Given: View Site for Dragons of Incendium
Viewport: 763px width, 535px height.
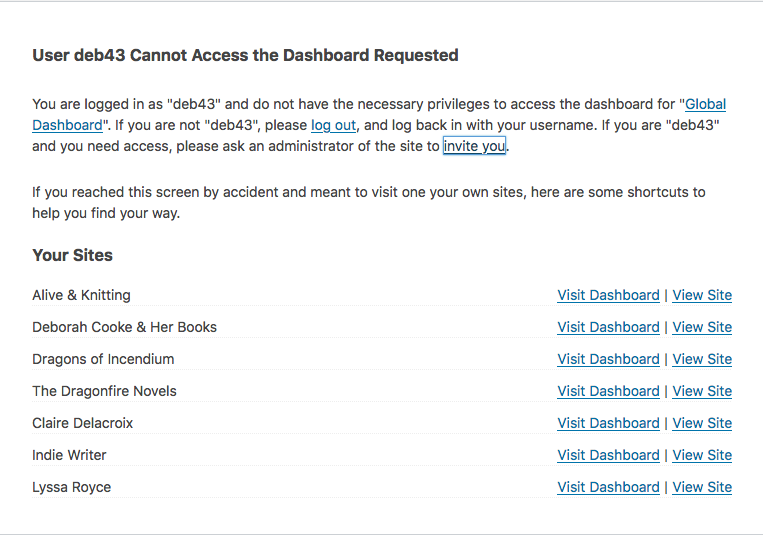Looking at the screenshot, I should click(702, 359).
